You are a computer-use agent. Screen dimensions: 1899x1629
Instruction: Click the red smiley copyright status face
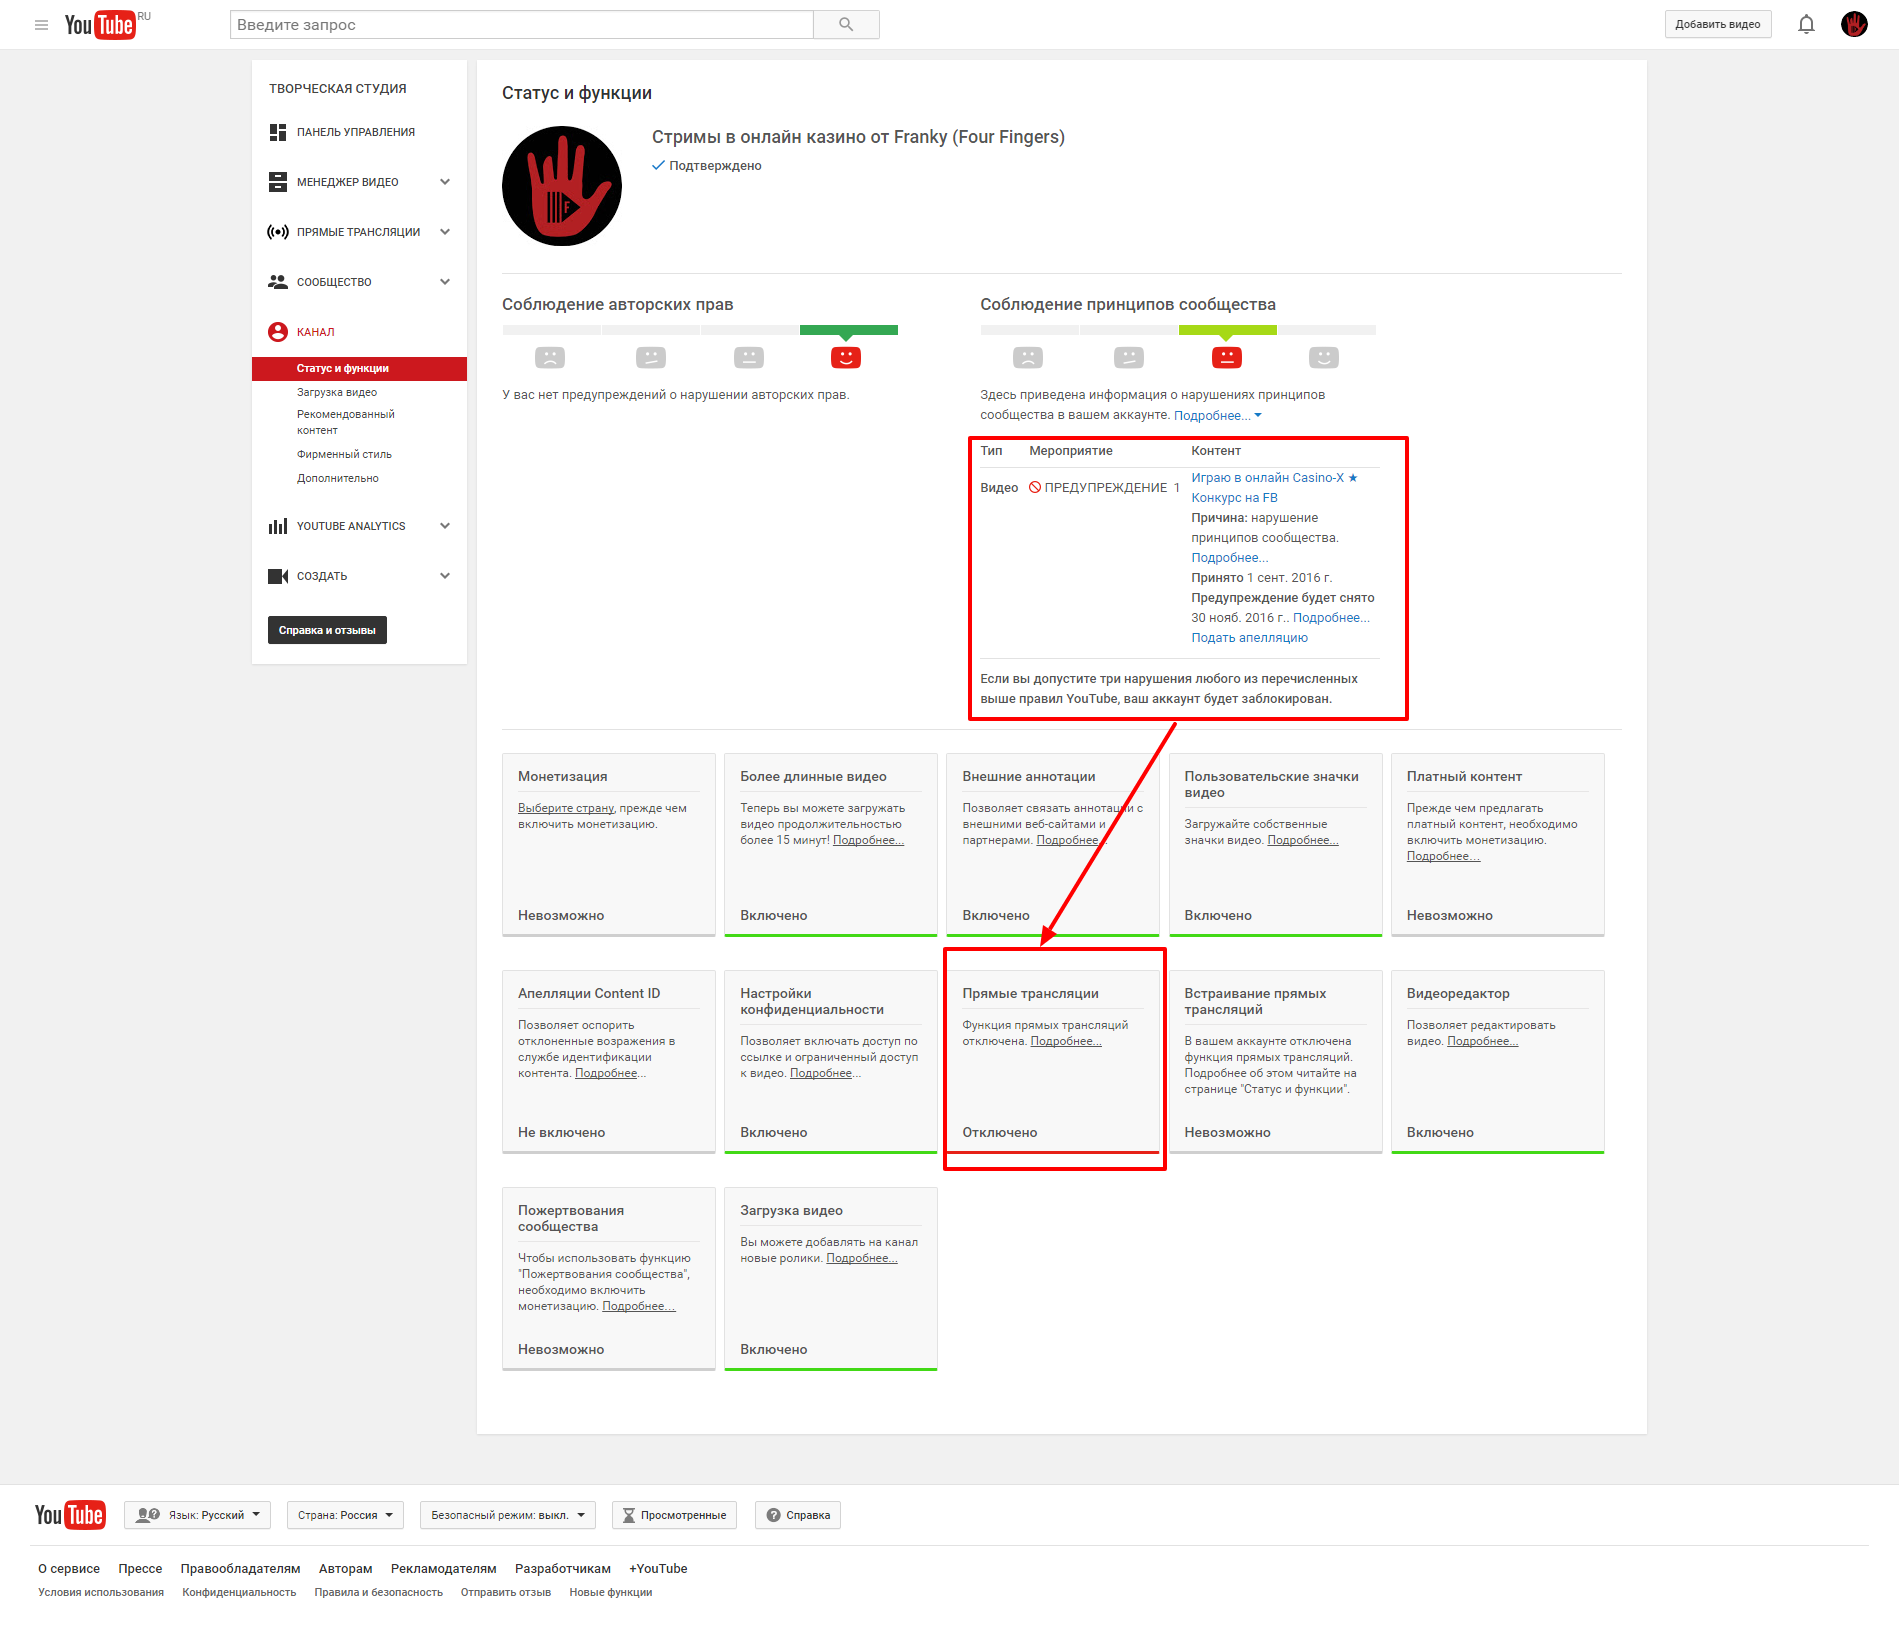click(846, 357)
